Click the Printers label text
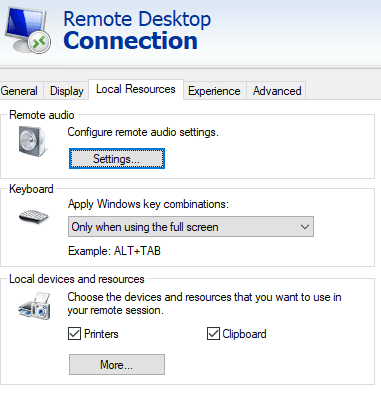The image size is (381, 394). [101, 334]
